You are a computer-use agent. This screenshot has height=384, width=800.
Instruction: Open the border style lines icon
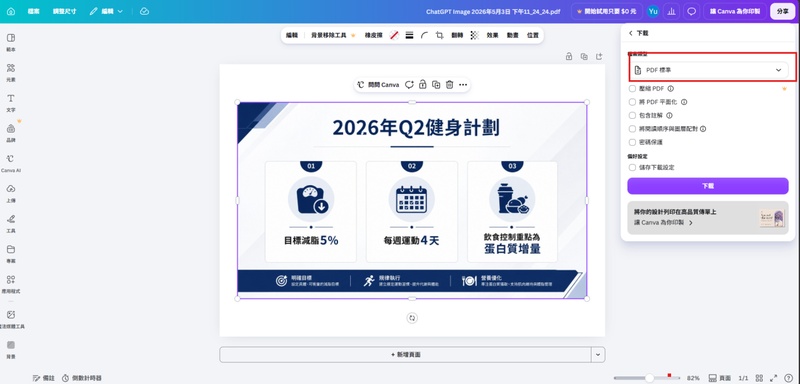(409, 35)
